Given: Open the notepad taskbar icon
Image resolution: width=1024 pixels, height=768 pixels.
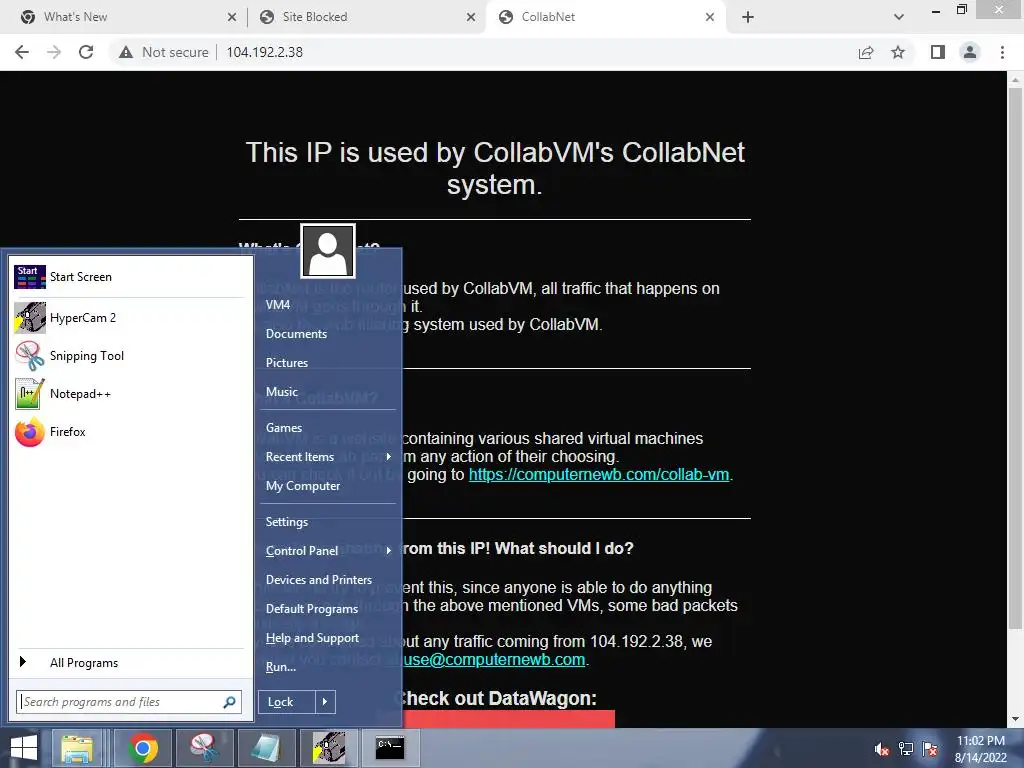Looking at the screenshot, I should pyautogui.click(x=266, y=748).
